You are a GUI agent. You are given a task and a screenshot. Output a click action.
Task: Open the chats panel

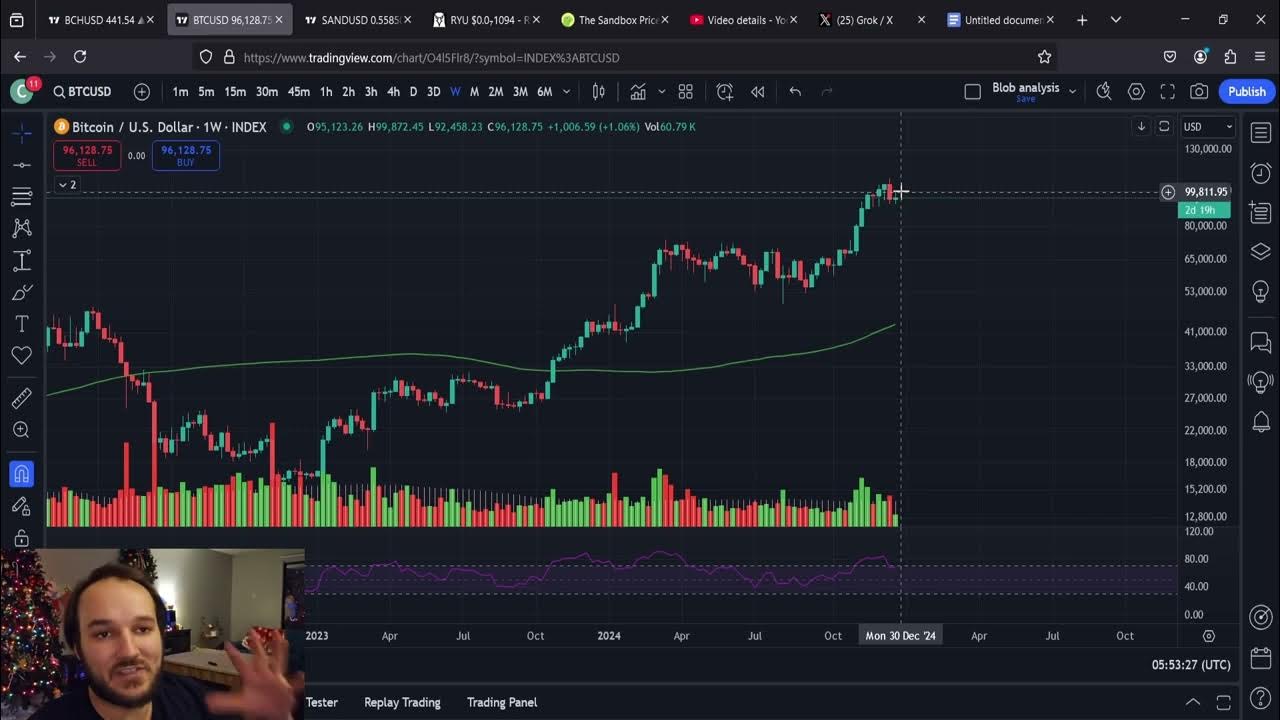(1261, 343)
